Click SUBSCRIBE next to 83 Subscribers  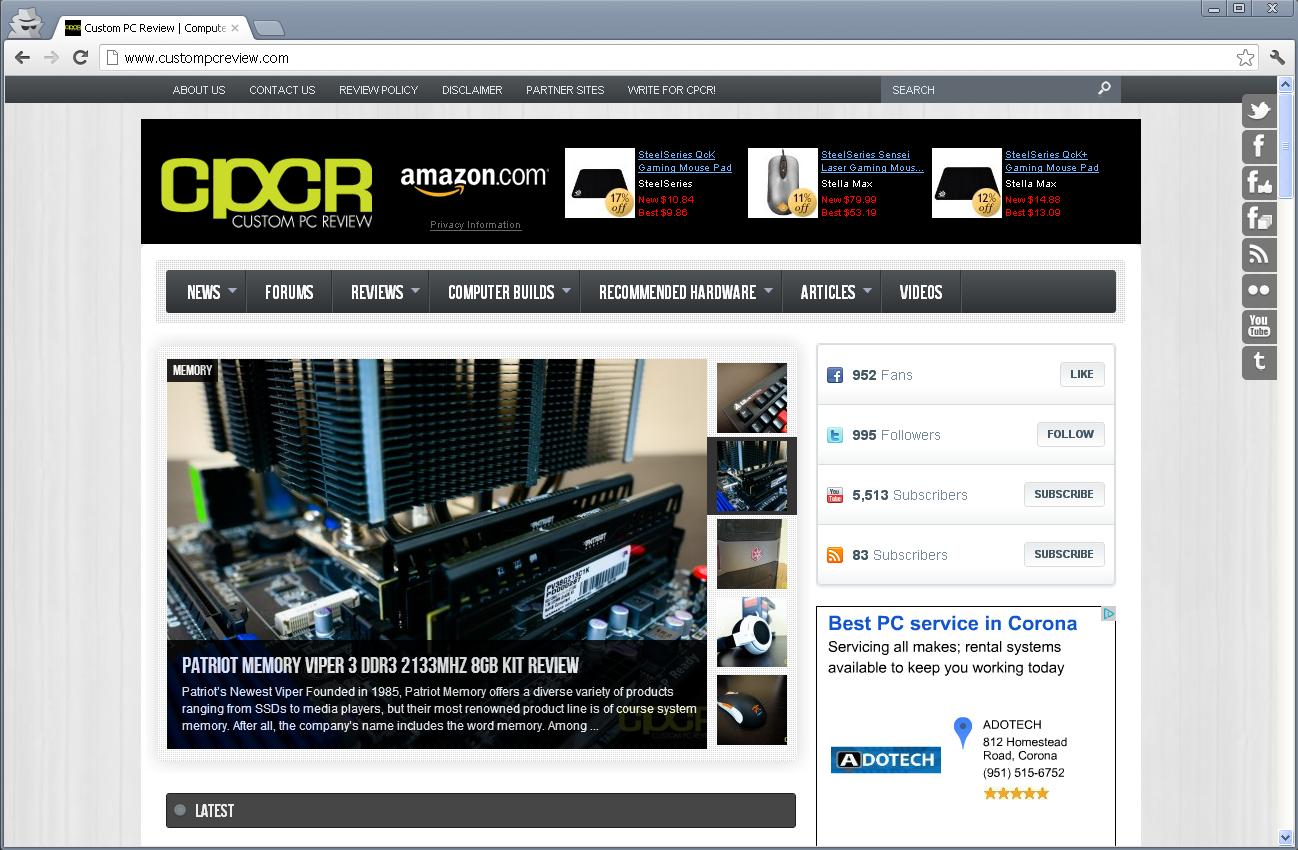pyautogui.click(x=1064, y=554)
